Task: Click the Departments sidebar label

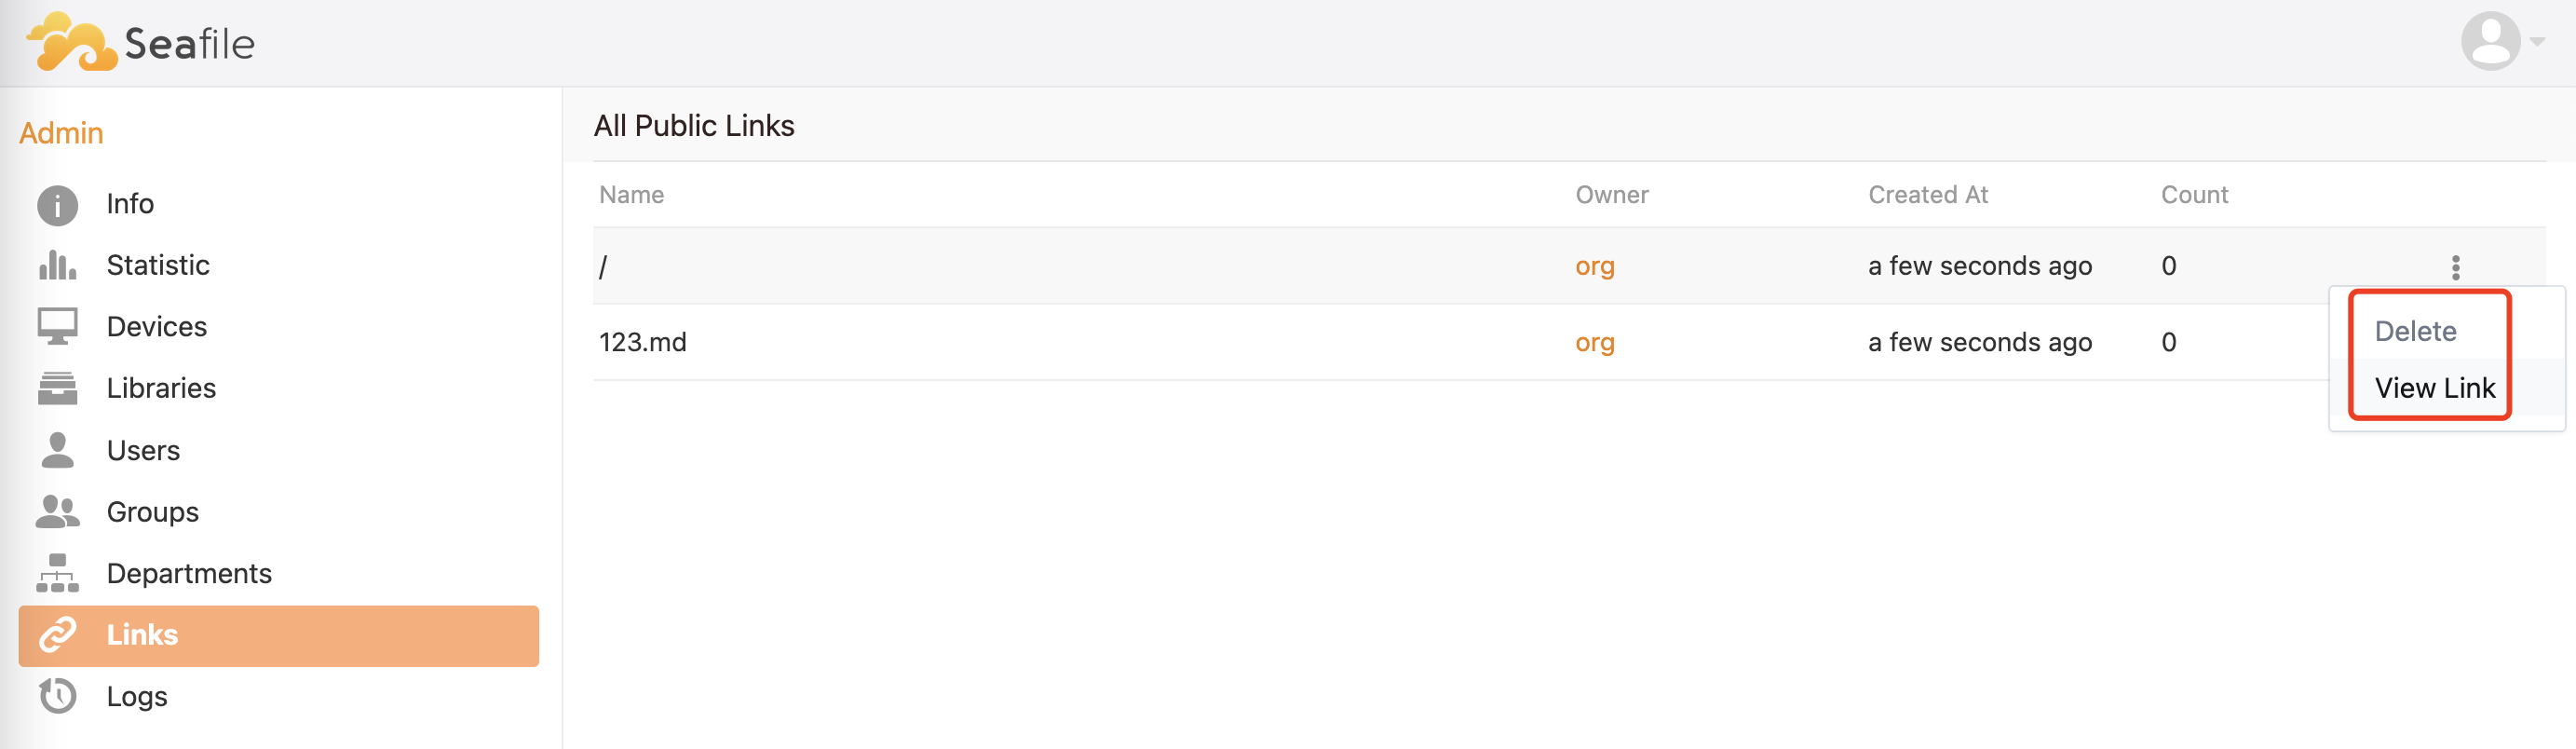Action: tap(189, 573)
